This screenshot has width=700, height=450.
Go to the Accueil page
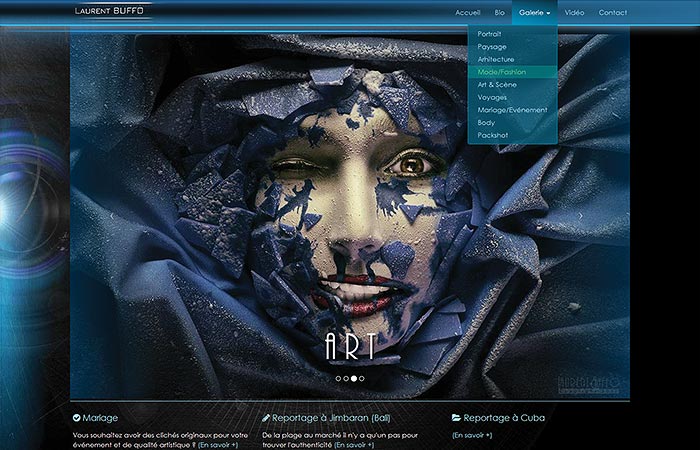point(467,12)
